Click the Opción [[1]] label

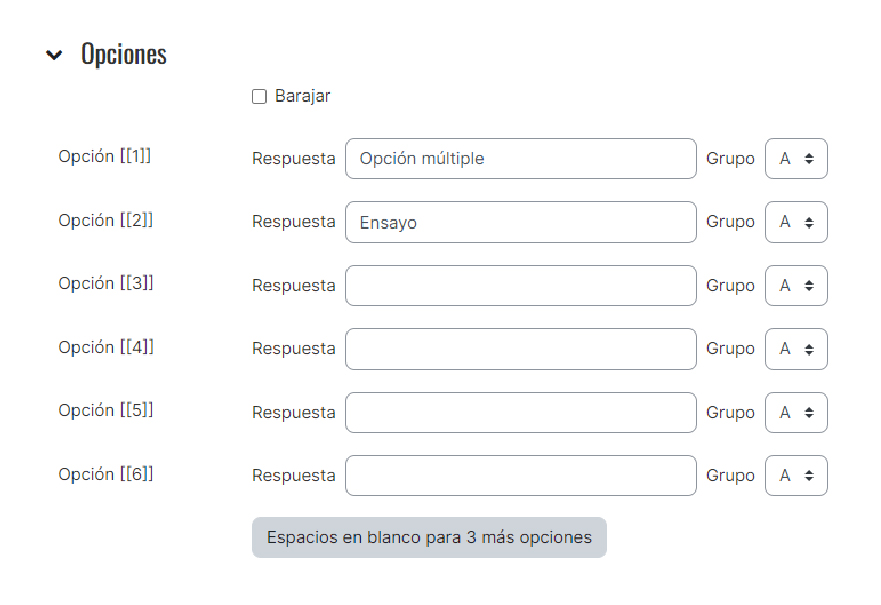(x=105, y=156)
